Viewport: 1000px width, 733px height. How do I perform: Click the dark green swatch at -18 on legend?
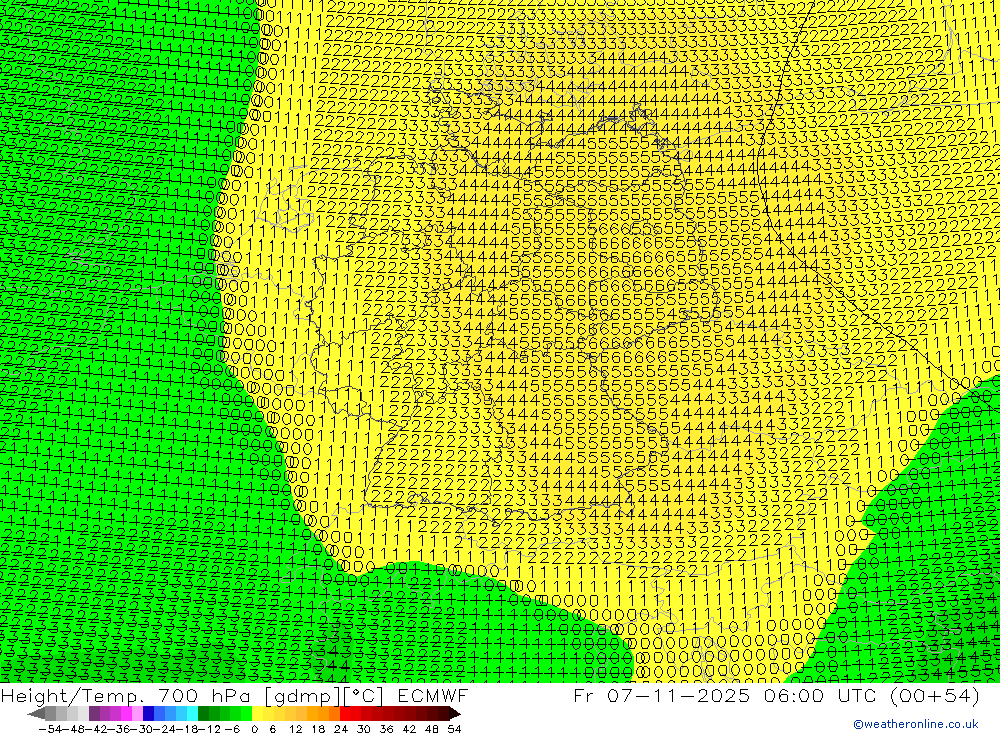click(203, 713)
